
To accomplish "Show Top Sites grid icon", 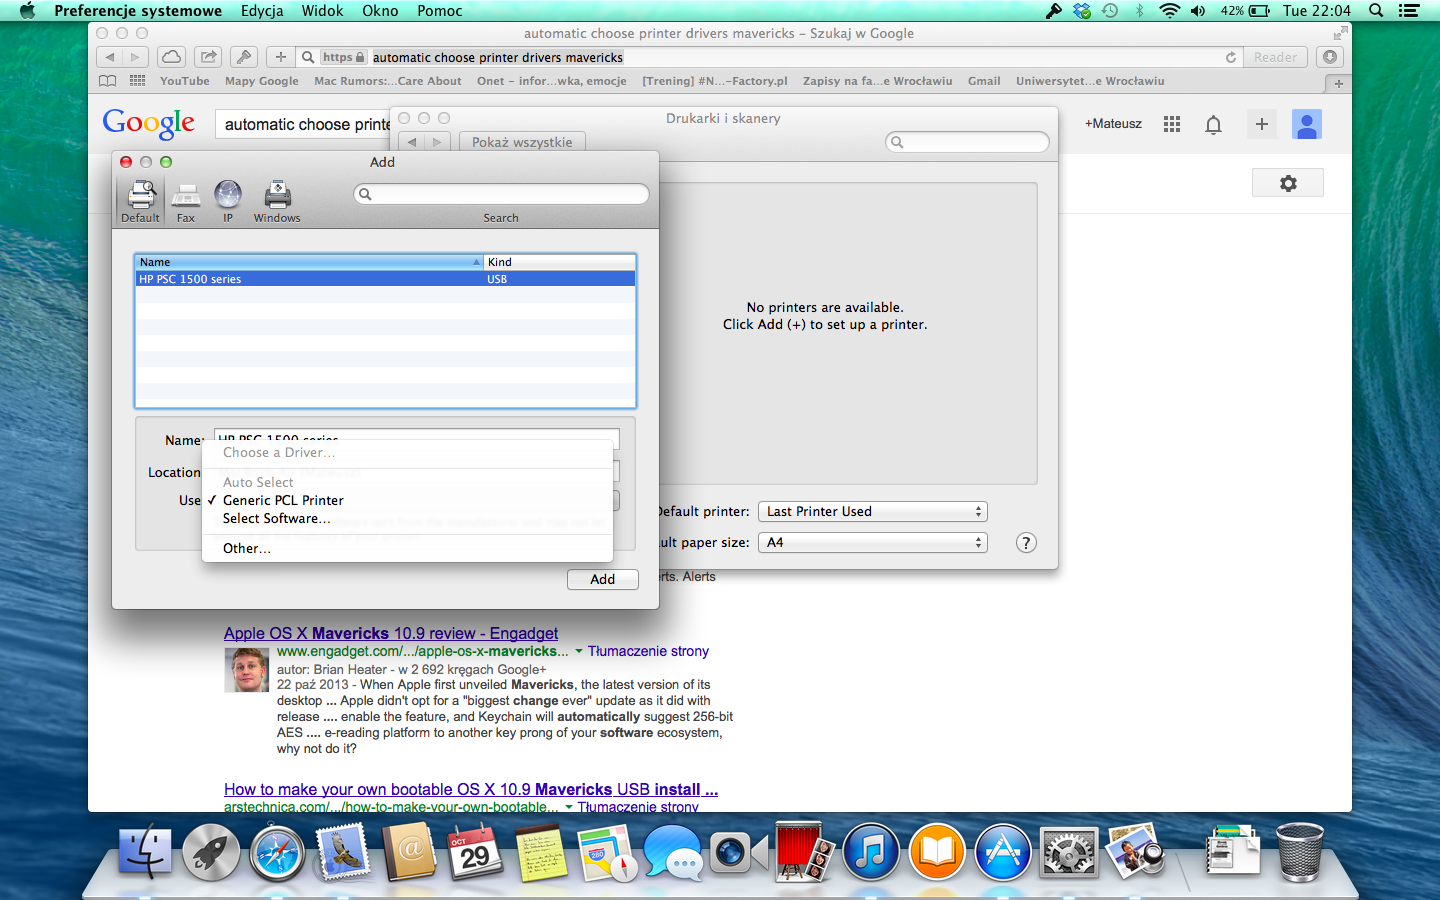I will [x=138, y=81].
